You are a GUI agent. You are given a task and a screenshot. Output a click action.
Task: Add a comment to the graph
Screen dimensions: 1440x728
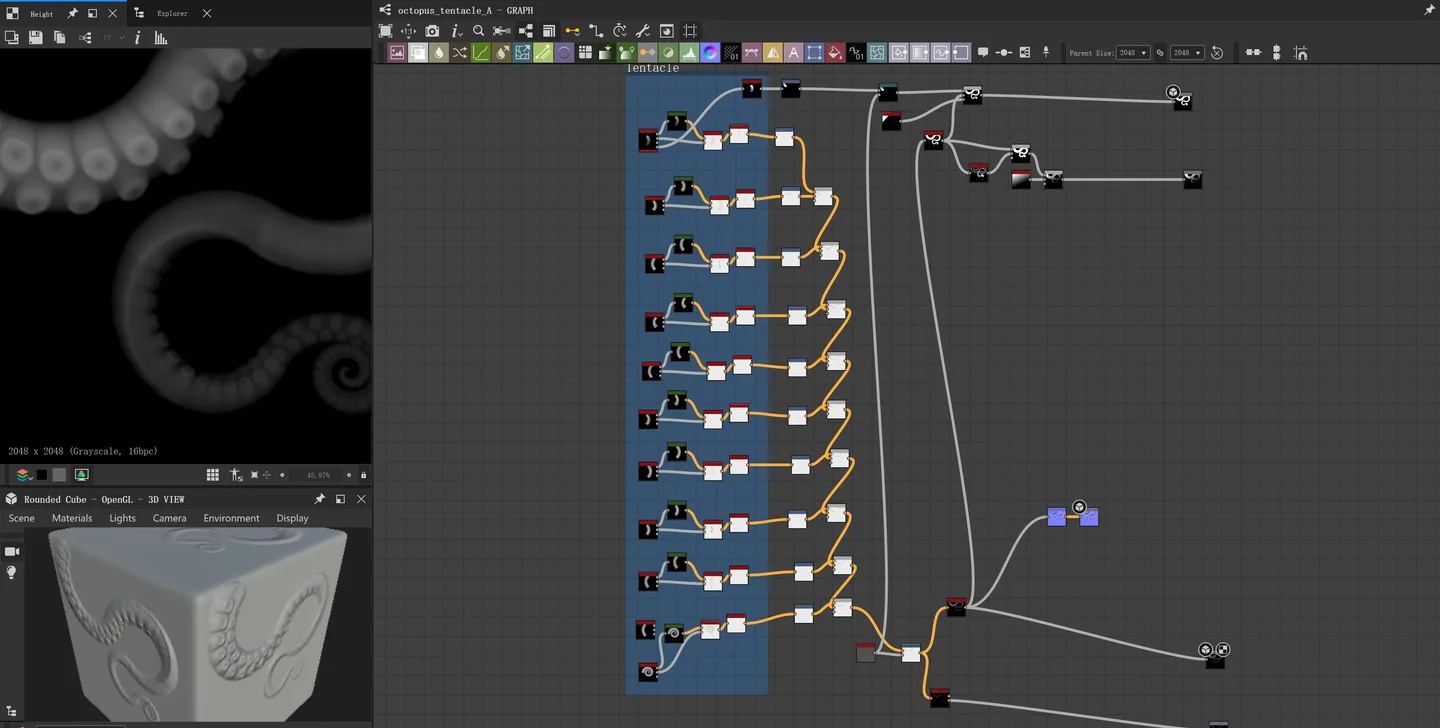click(983, 53)
